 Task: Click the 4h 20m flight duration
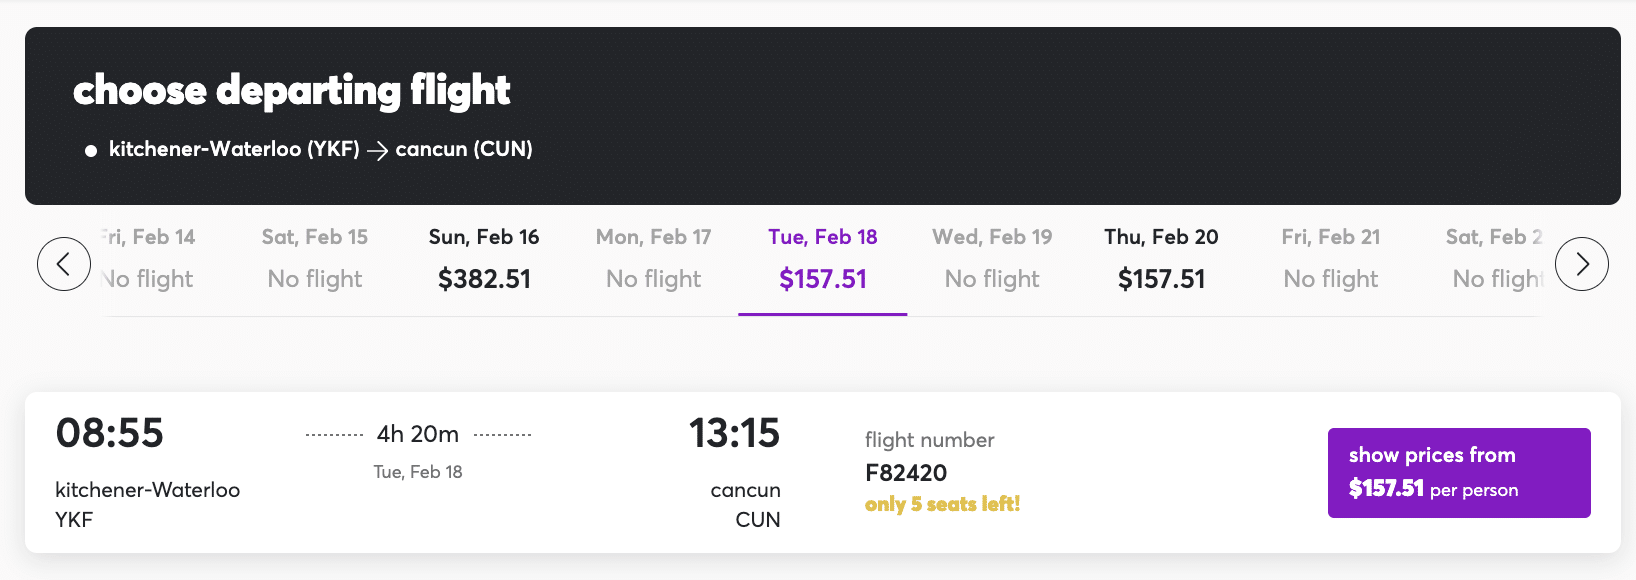click(x=418, y=434)
